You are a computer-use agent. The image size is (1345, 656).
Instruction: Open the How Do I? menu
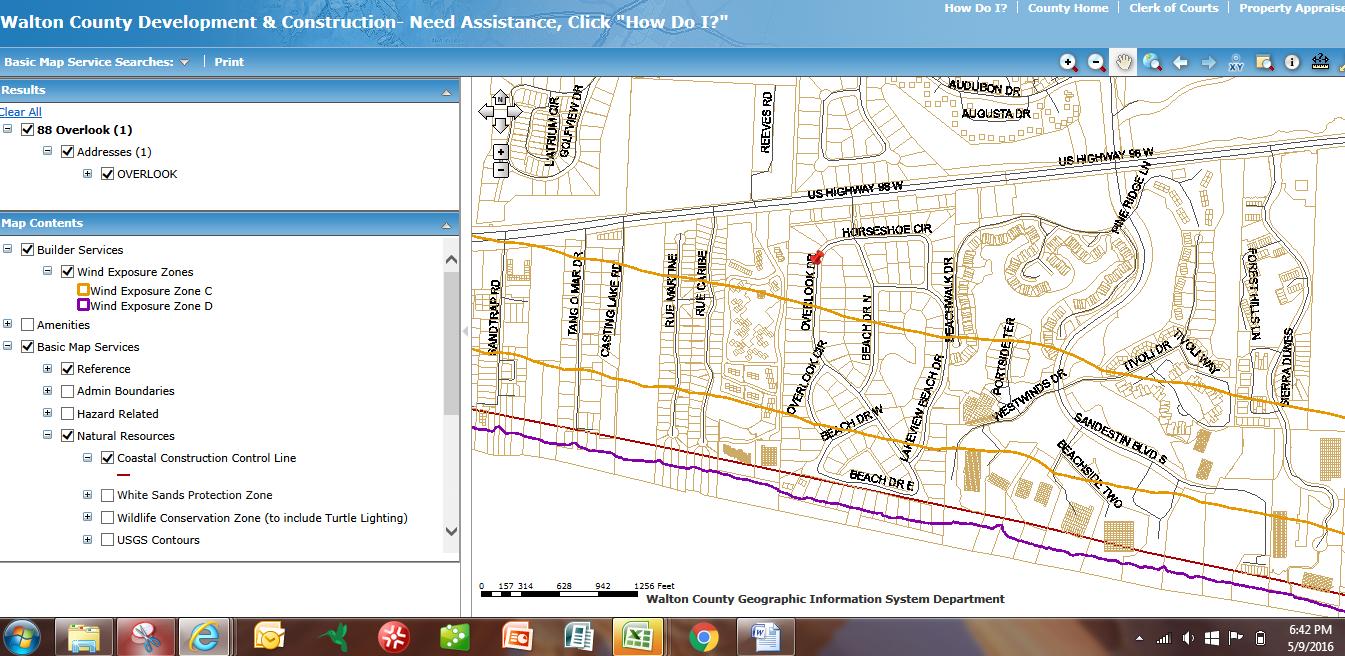(975, 8)
